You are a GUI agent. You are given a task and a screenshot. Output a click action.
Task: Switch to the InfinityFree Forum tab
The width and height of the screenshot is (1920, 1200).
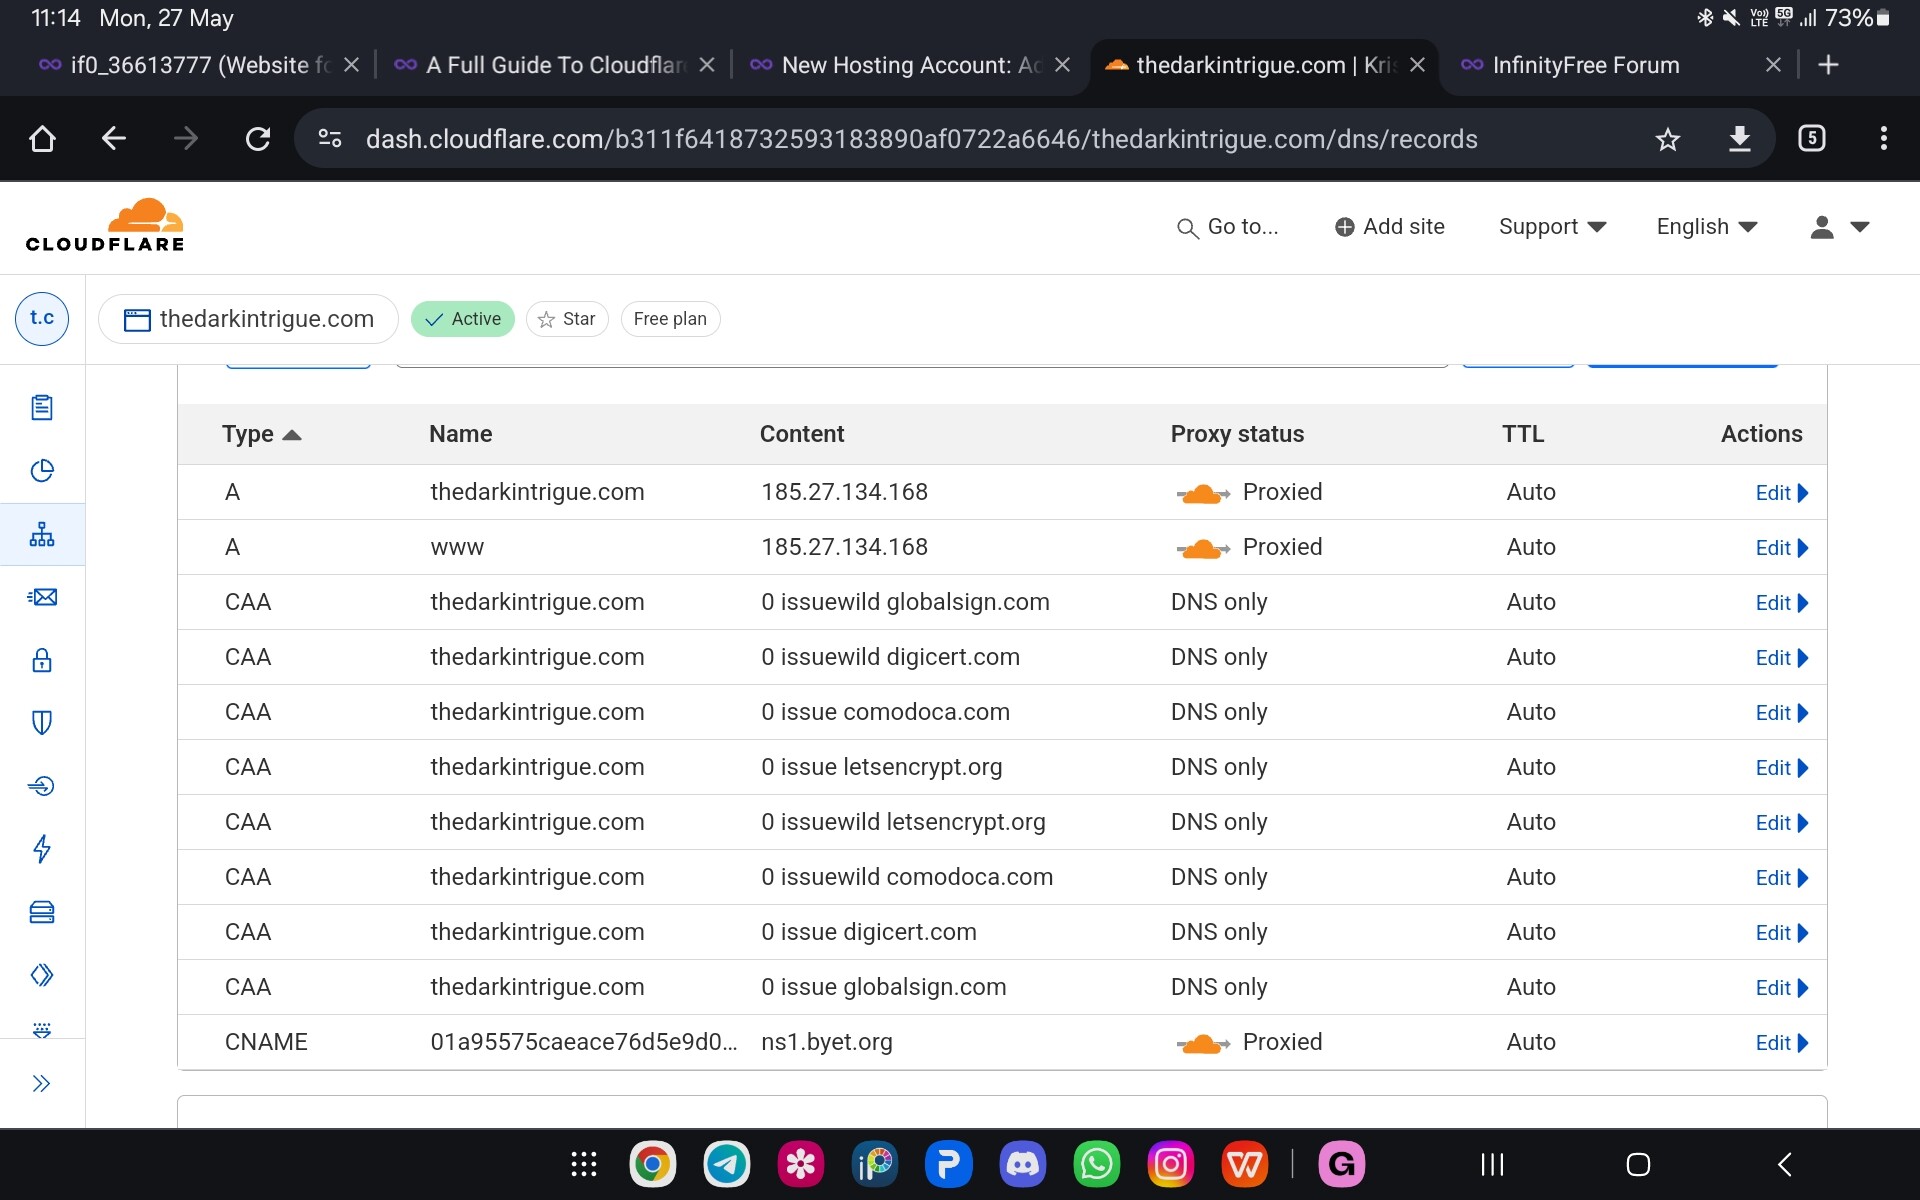click(1586, 65)
